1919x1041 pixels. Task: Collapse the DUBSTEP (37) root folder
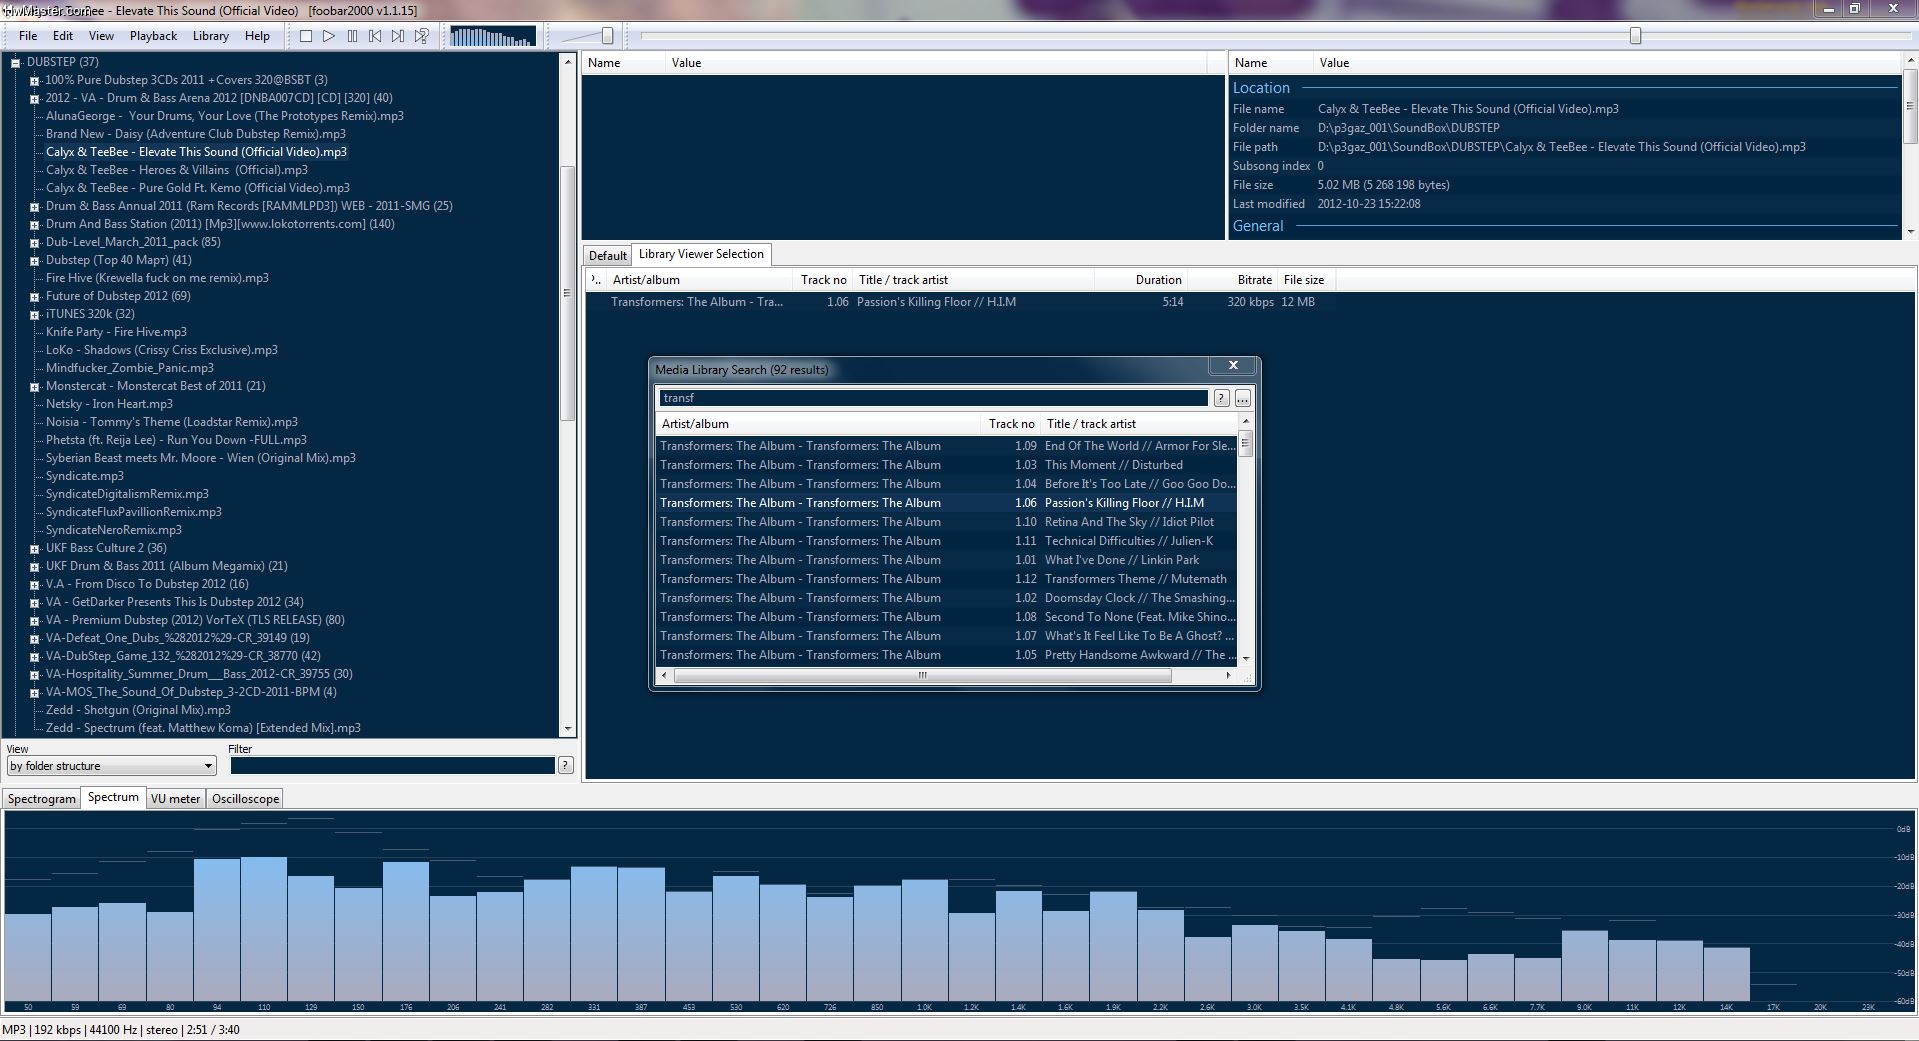point(16,62)
